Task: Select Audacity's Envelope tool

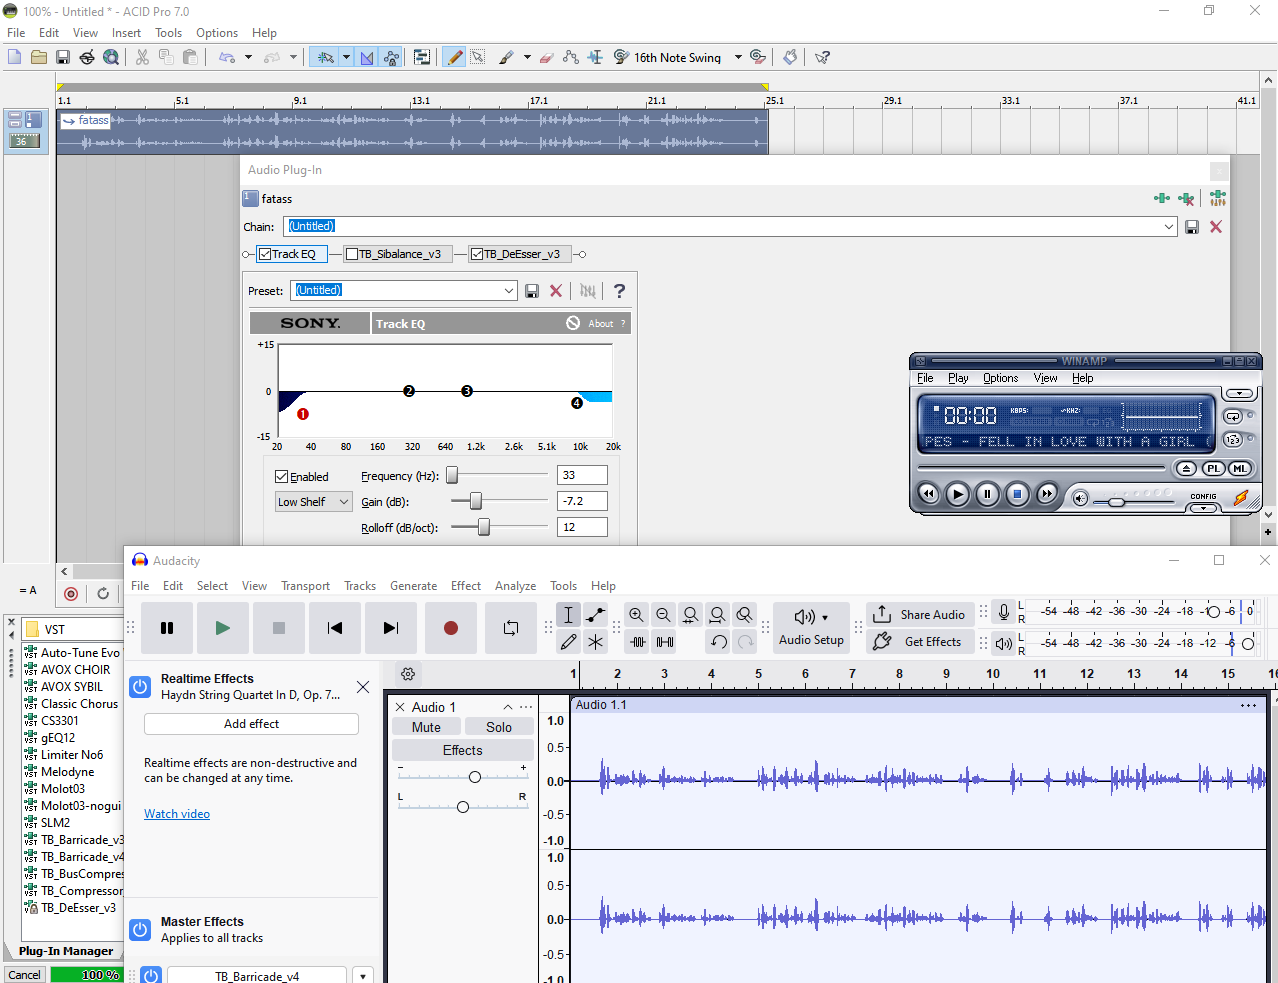Action: 595,615
